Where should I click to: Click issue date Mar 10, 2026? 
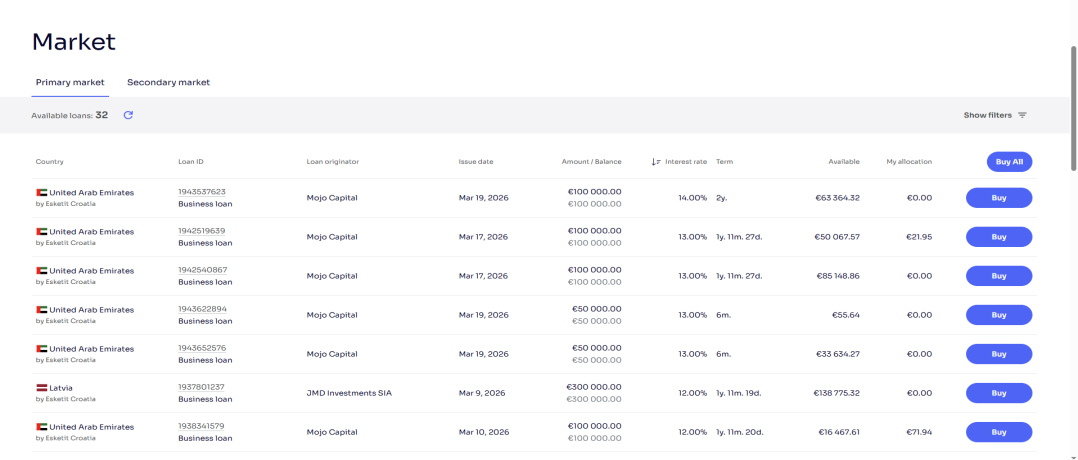click(x=484, y=432)
